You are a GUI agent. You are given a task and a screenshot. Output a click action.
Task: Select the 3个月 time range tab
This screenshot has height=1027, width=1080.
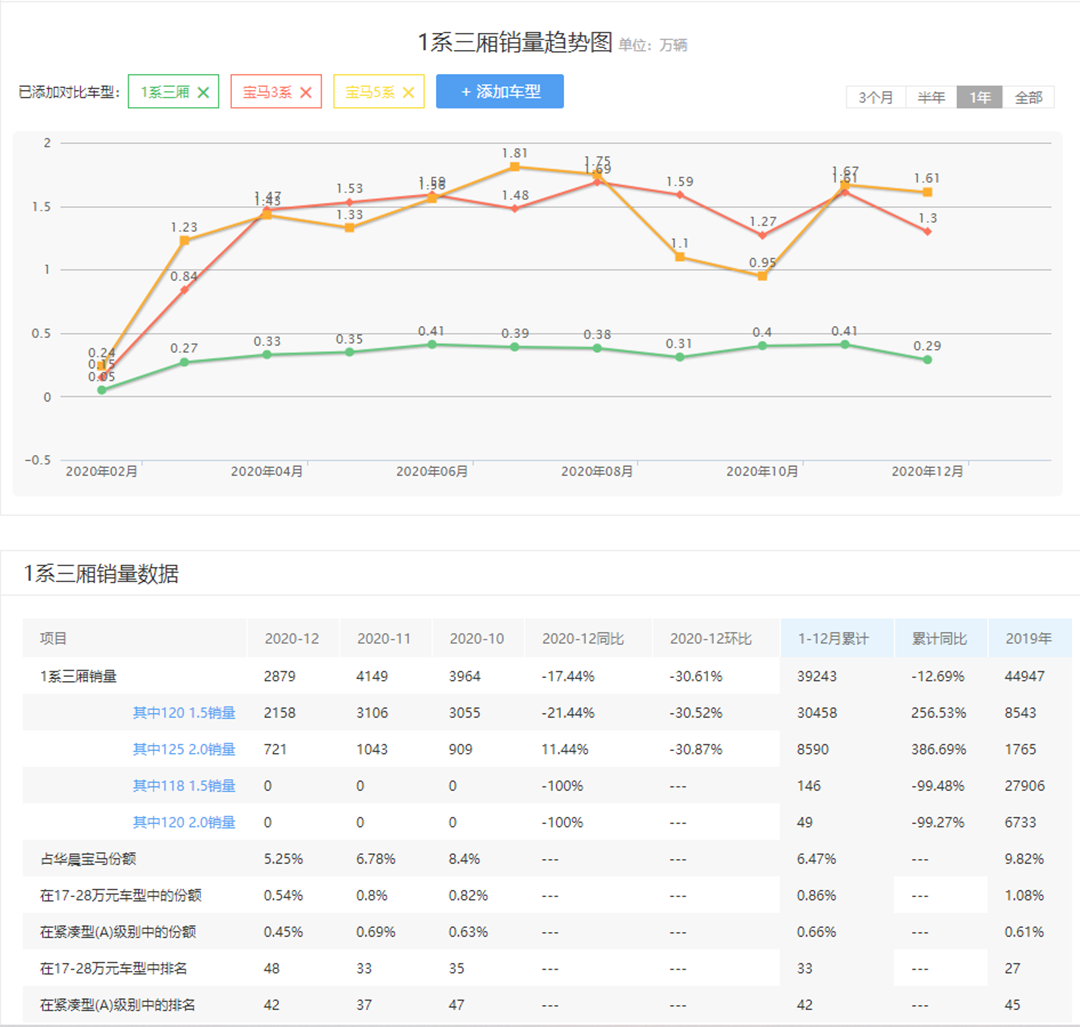click(x=876, y=97)
